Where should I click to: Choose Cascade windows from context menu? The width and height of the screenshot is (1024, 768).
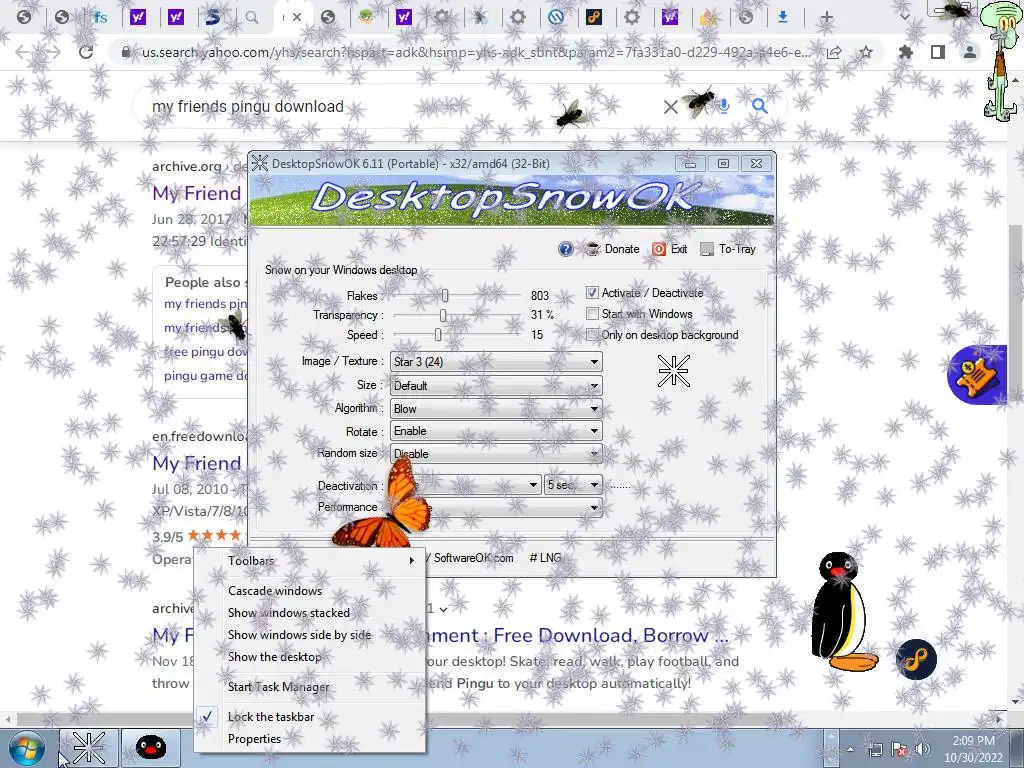point(310,590)
